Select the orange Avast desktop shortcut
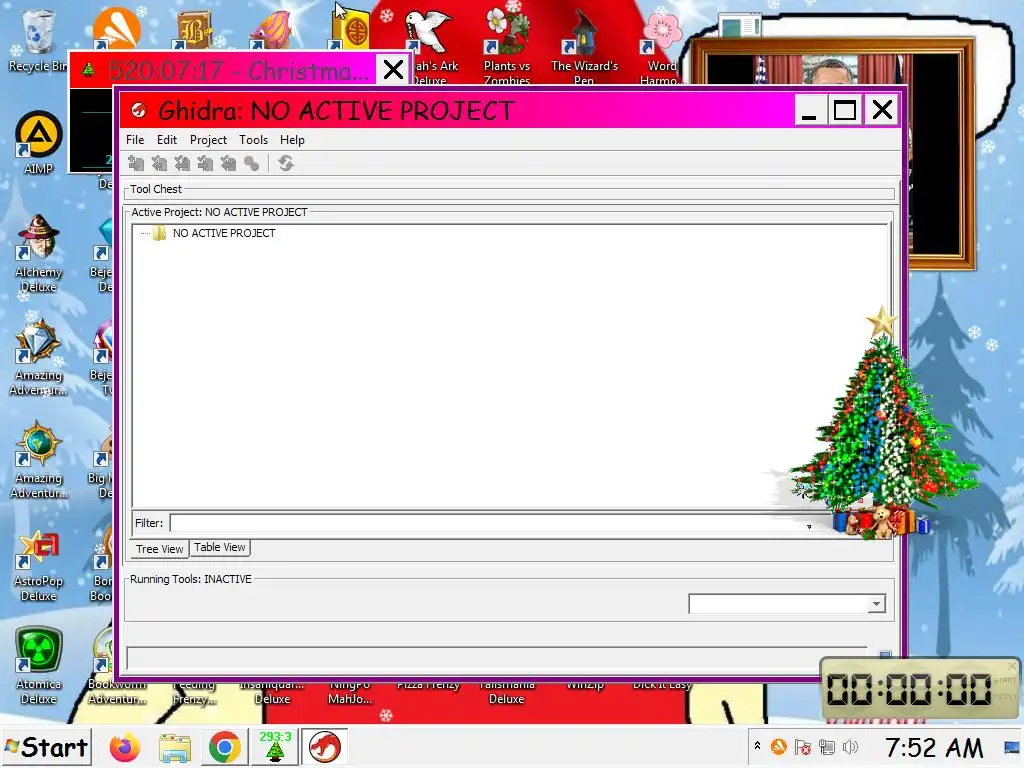Screen dimensions: 1024x768 point(117,29)
